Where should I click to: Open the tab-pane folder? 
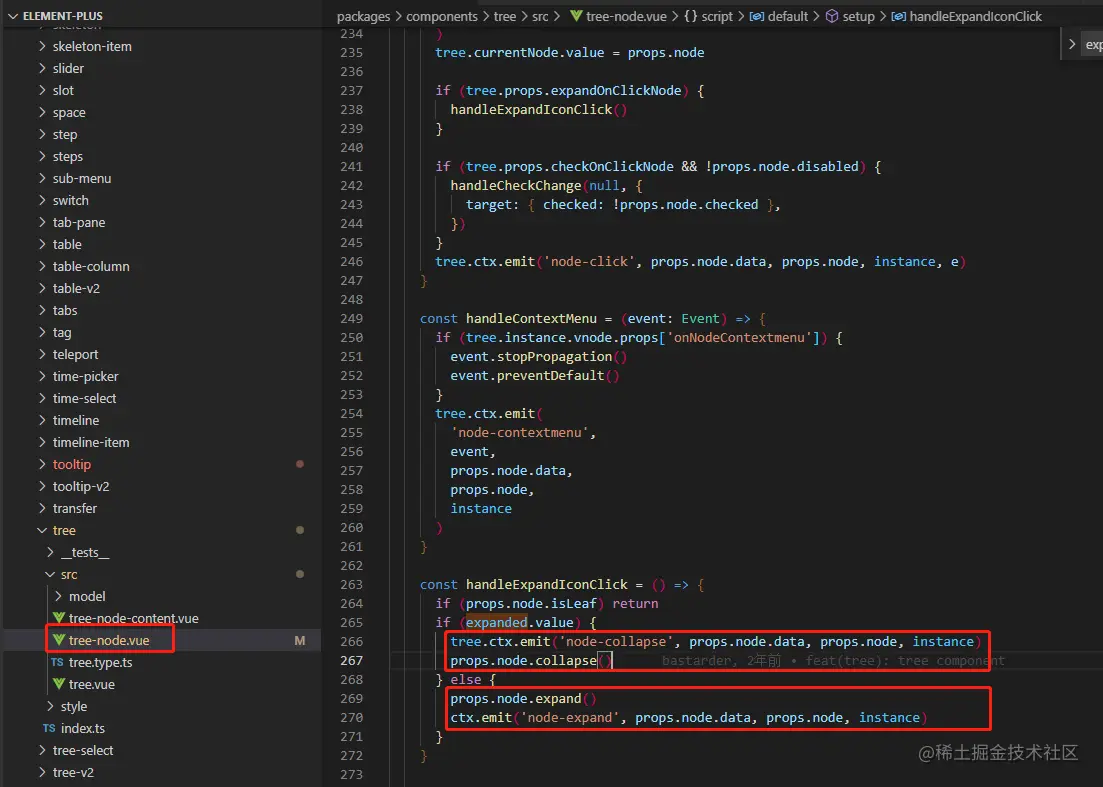79,222
